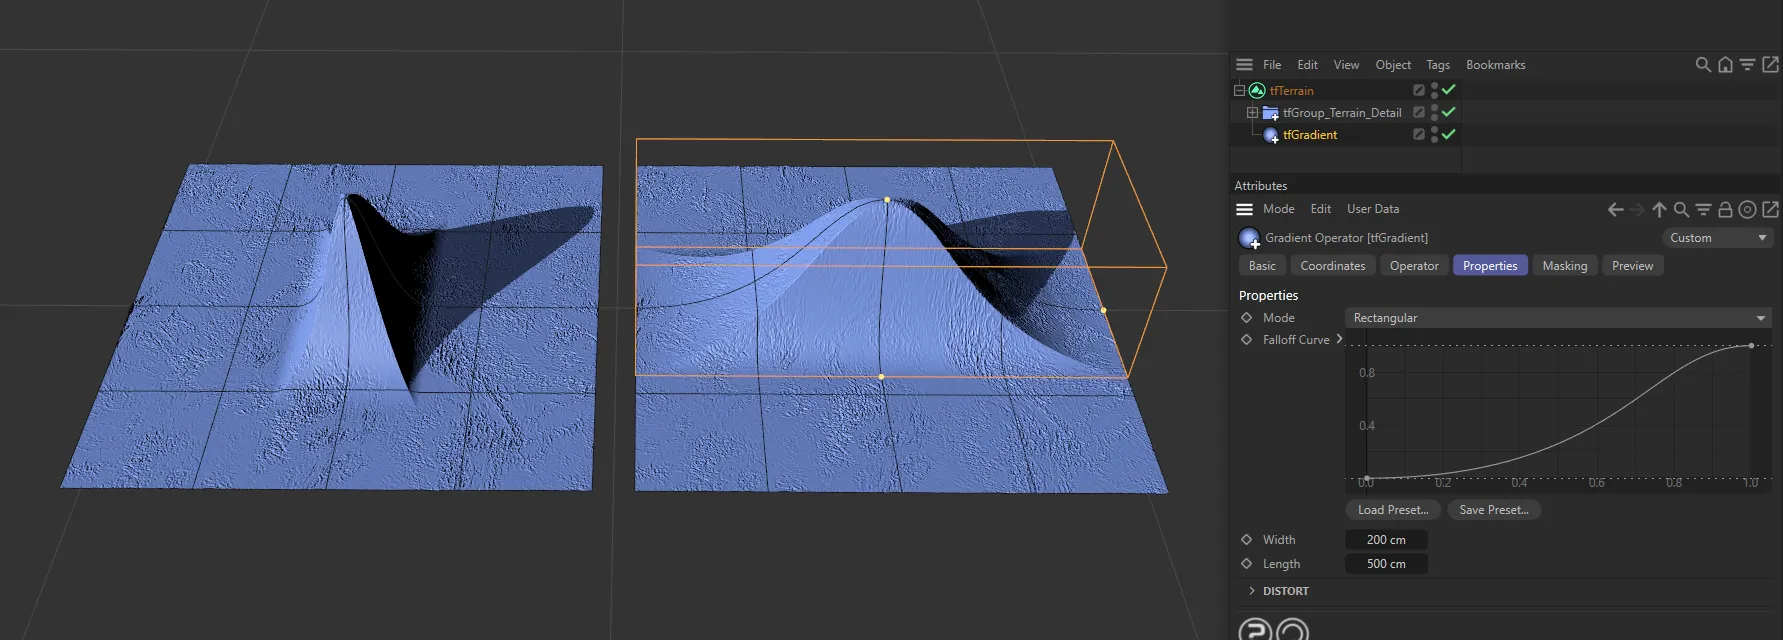Image resolution: width=1783 pixels, height=640 pixels.
Task: Toggle keyframe diamond for Falloff Curve
Action: click(1246, 340)
